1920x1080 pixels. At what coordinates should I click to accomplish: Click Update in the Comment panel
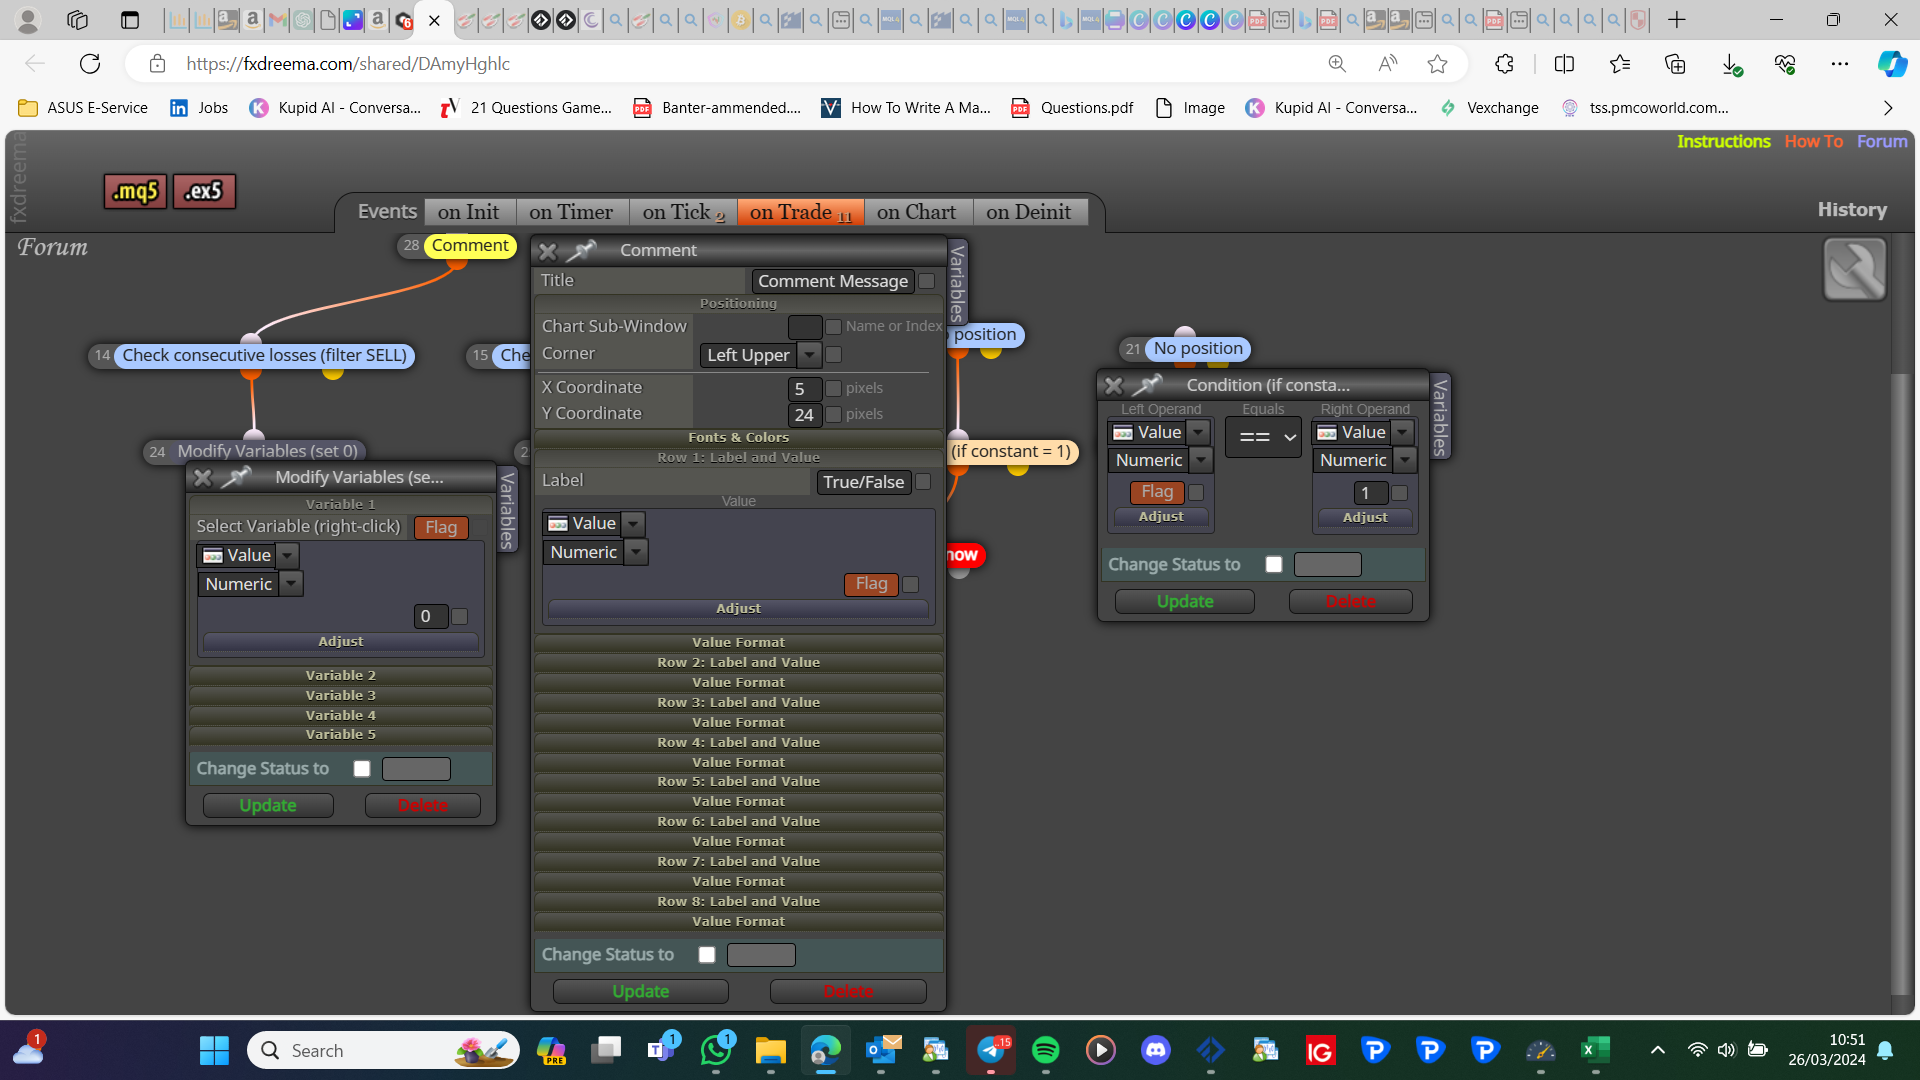point(641,992)
